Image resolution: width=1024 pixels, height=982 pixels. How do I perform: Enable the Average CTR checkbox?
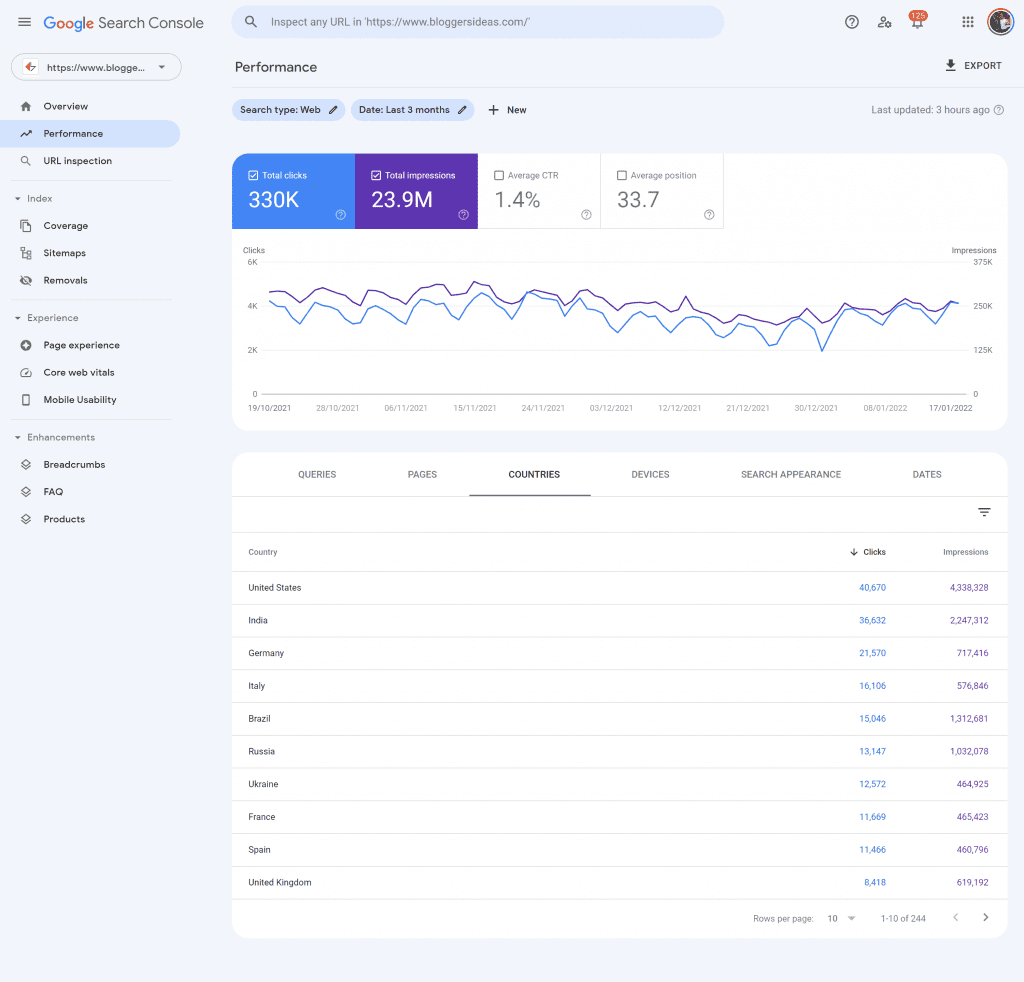pyautogui.click(x=499, y=176)
